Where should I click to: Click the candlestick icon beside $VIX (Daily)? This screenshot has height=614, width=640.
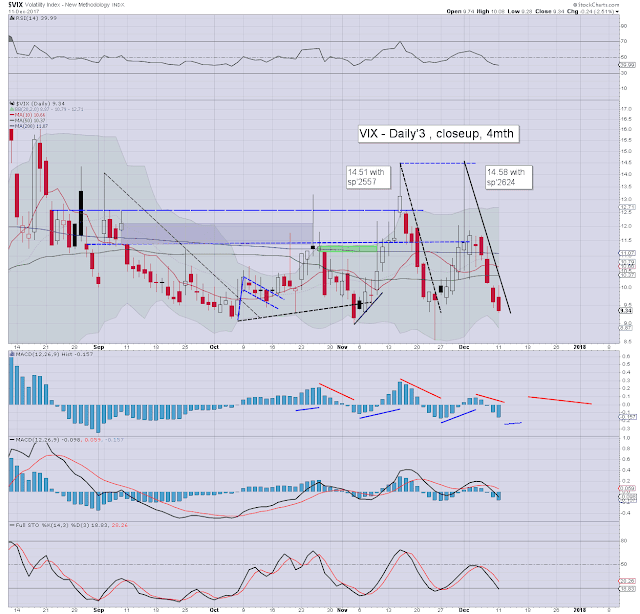coord(12,104)
